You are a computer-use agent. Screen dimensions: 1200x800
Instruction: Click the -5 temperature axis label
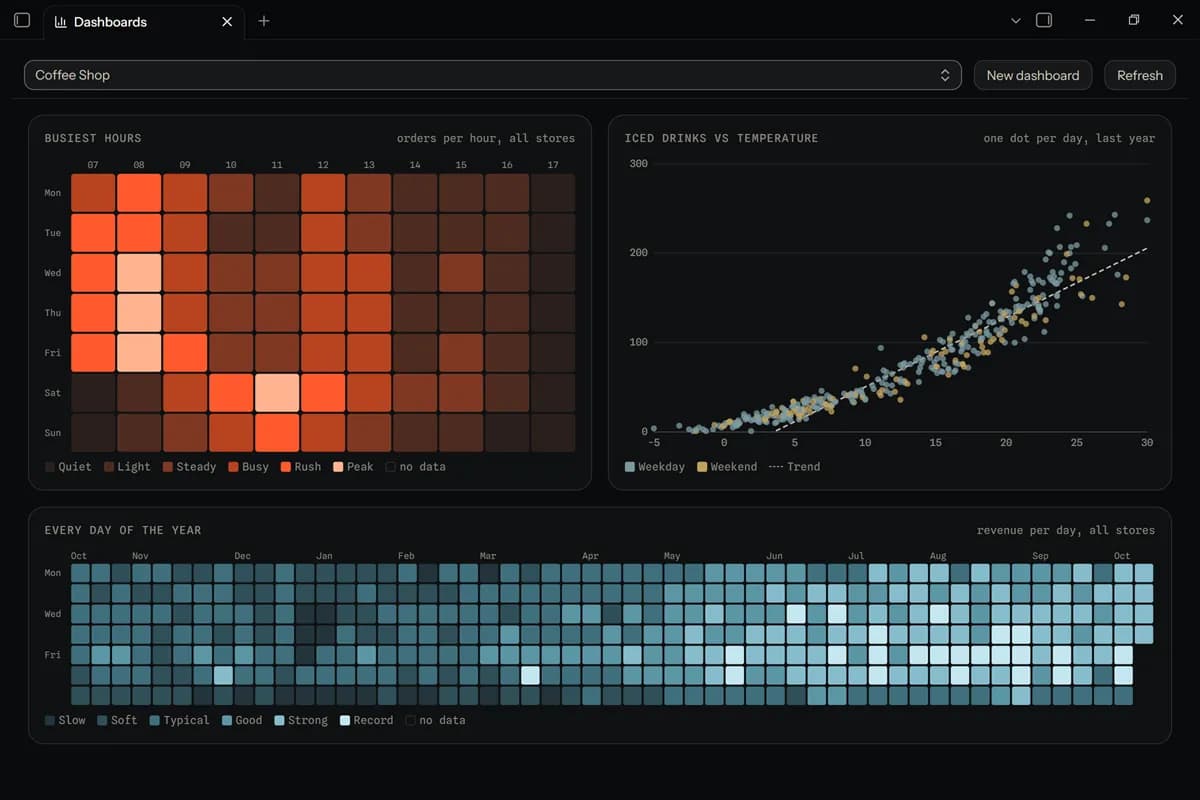pyautogui.click(x=654, y=442)
